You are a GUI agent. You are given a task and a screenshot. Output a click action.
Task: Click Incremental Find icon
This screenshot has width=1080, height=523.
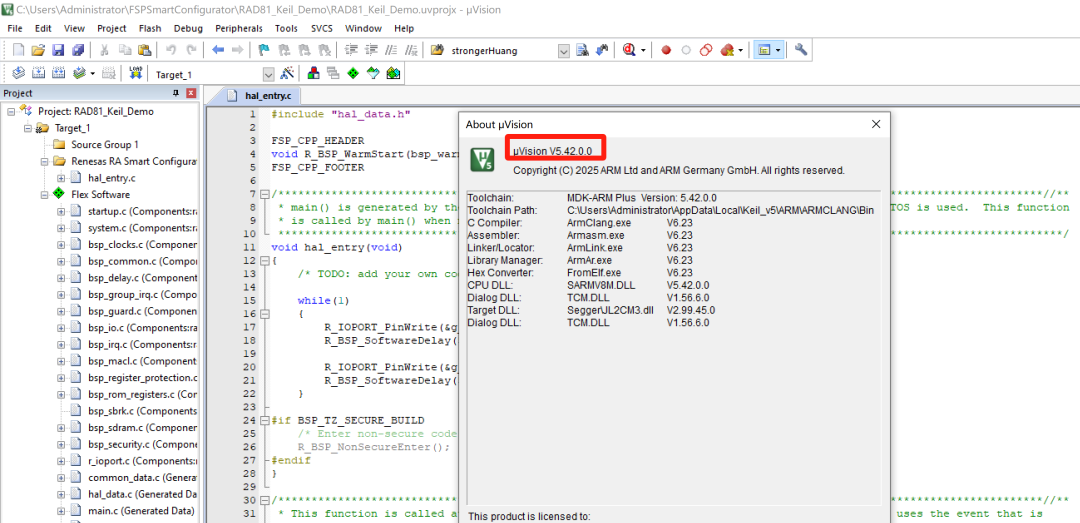tap(602, 50)
